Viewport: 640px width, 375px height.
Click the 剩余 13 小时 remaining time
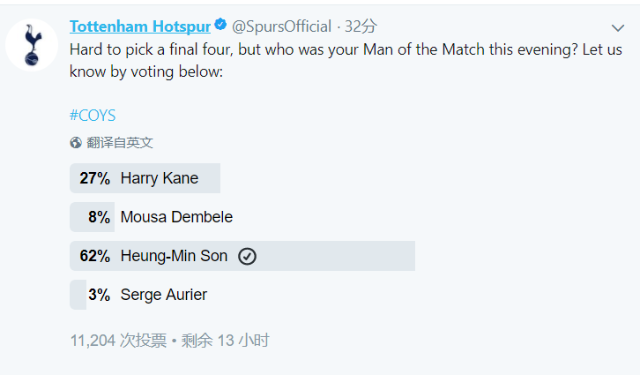[225, 340]
